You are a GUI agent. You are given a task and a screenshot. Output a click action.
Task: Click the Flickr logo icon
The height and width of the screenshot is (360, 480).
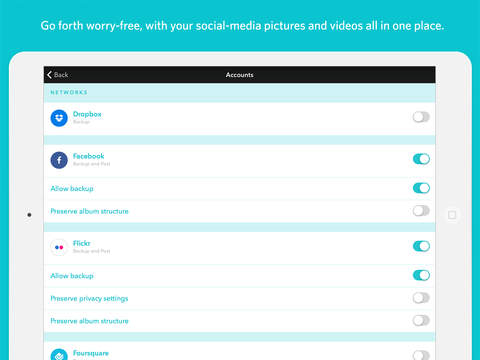tap(59, 247)
